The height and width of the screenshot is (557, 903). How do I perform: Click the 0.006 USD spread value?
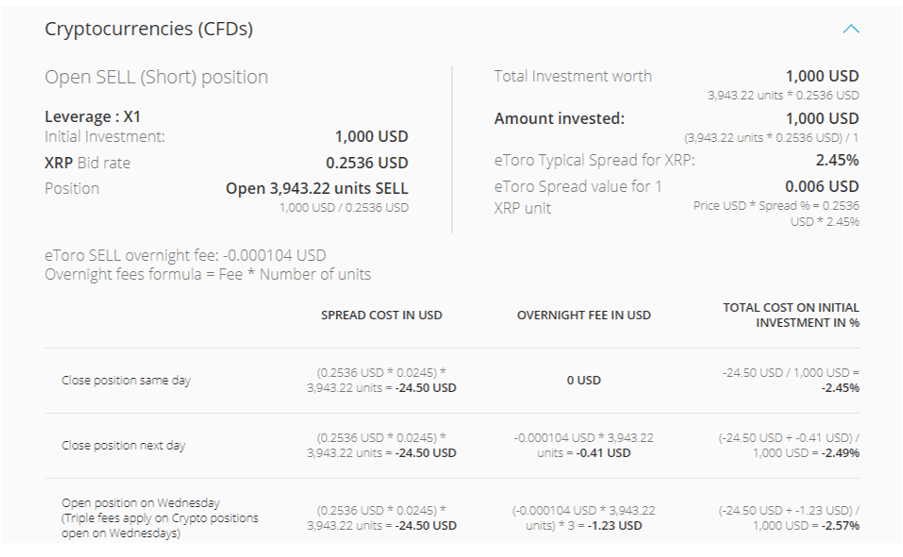(x=821, y=186)
